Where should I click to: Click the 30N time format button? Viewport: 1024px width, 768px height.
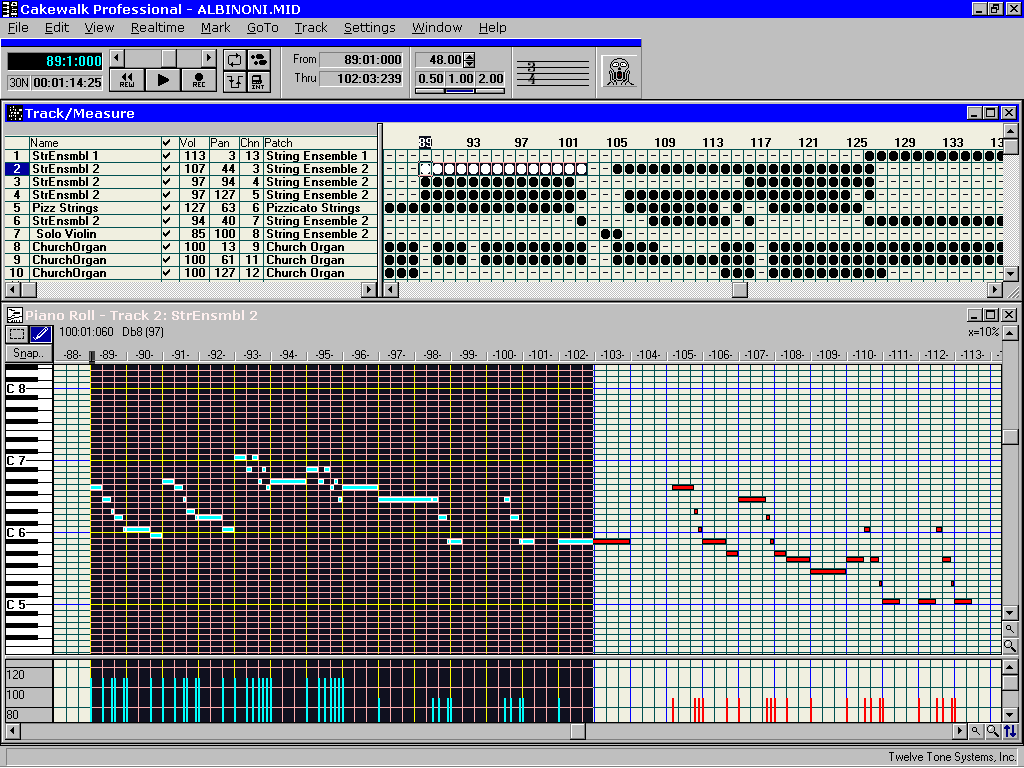click(x=19, y=83)
